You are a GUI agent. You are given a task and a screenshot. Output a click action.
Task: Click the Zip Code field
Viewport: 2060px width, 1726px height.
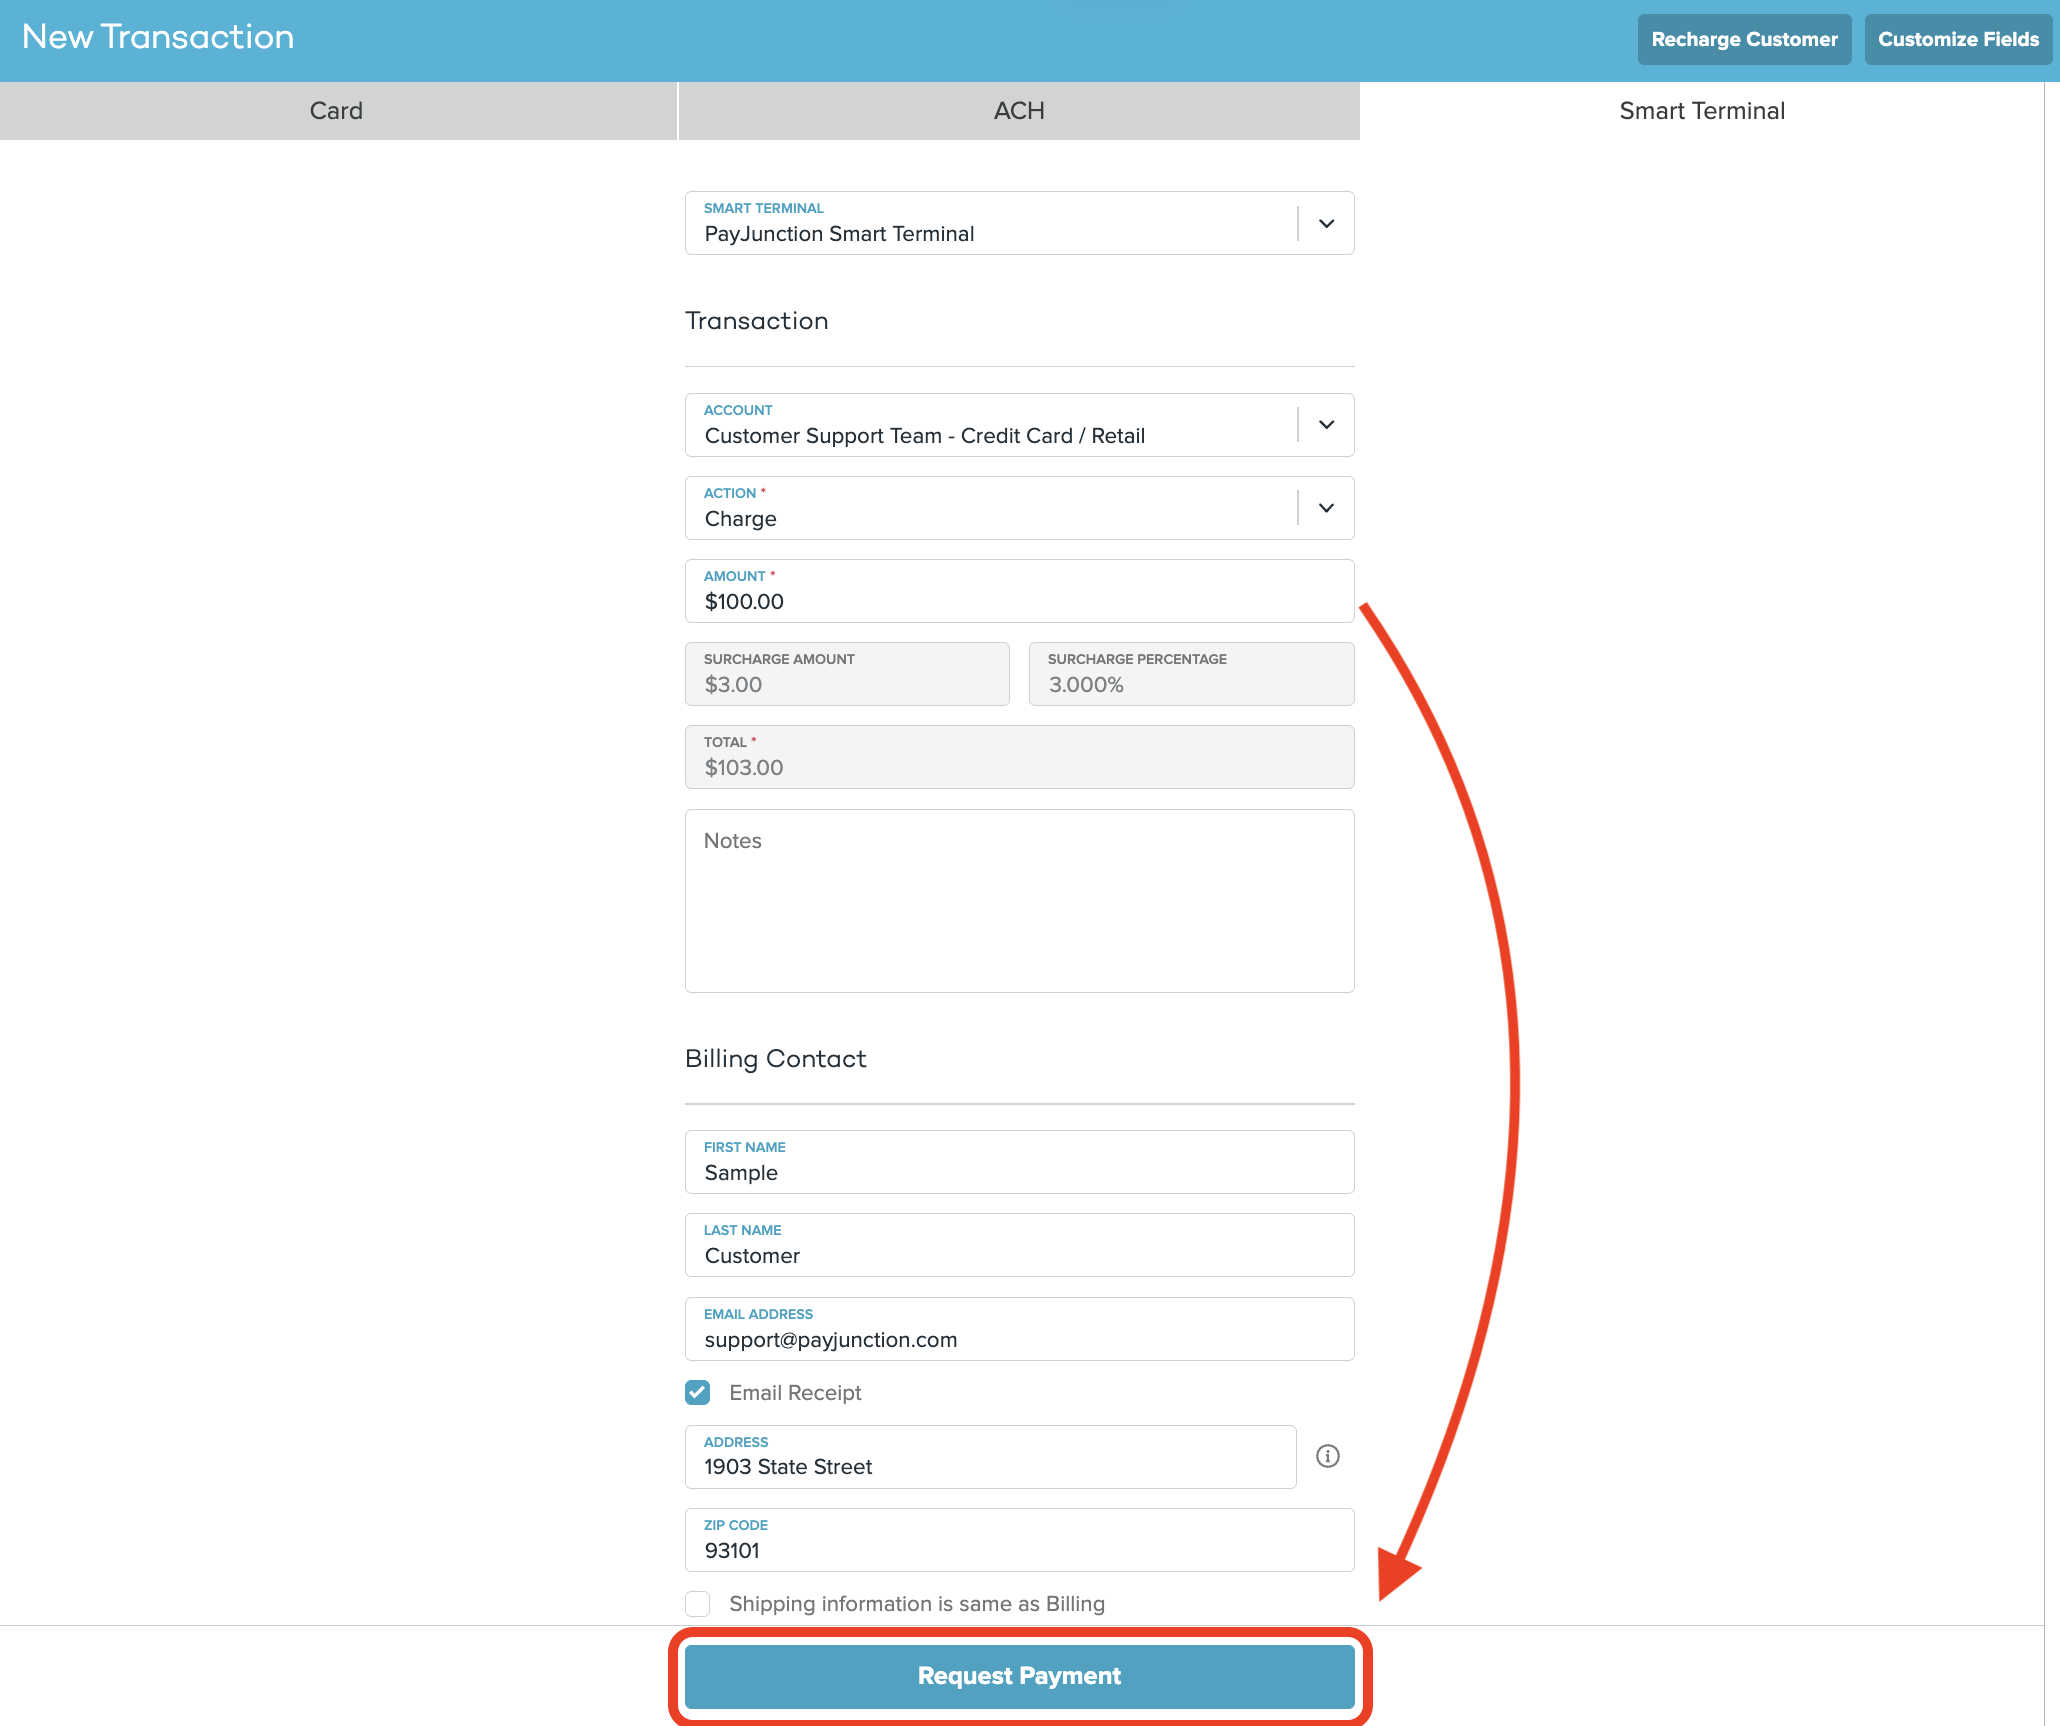pyautogui.click(x=1019, y=1540)
